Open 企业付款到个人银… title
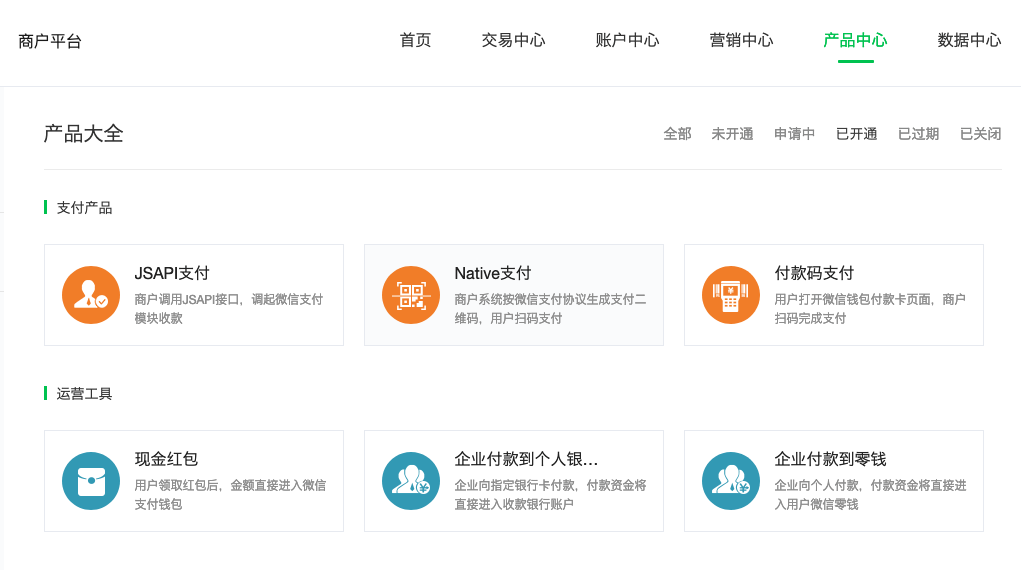Screen dimensions: 1021x570 pyautogui.click(x=526, y=459)
